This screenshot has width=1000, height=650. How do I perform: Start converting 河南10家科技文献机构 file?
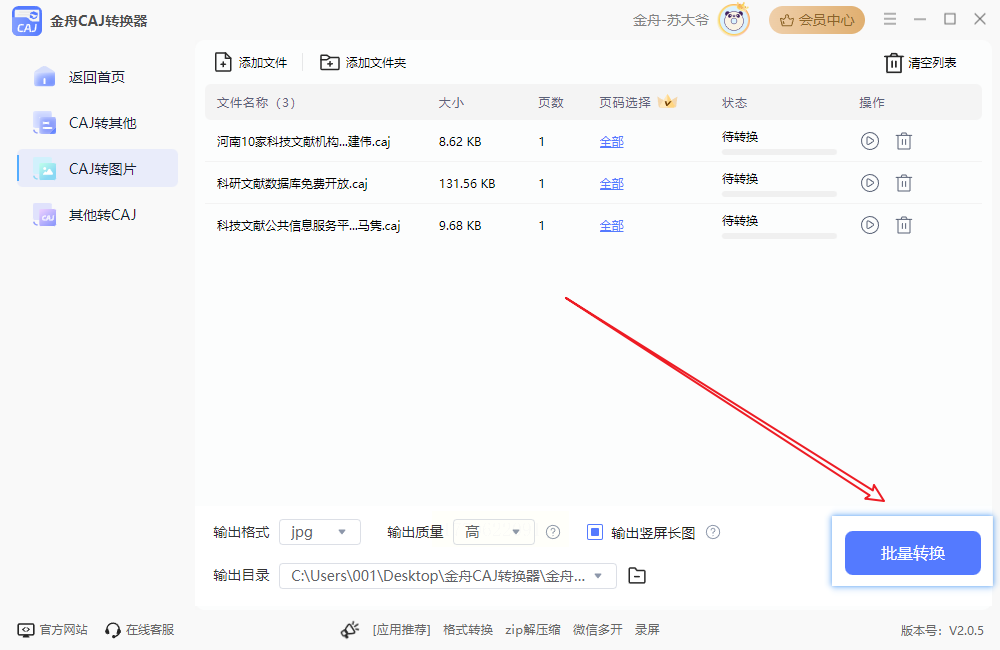click(x=869, y=141)
